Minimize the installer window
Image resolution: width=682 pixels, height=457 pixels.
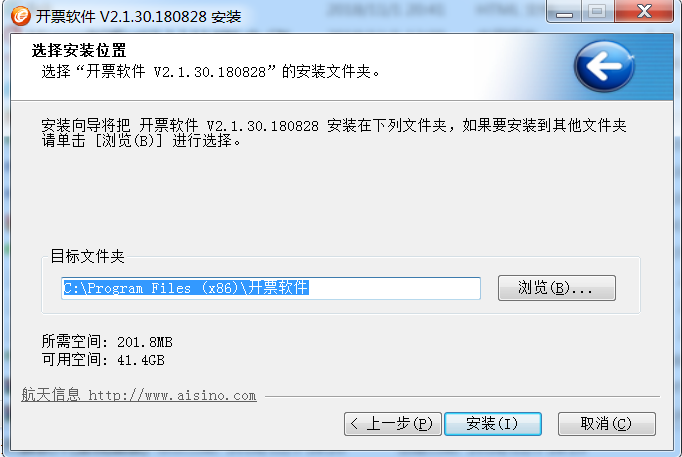pos(564,12)
